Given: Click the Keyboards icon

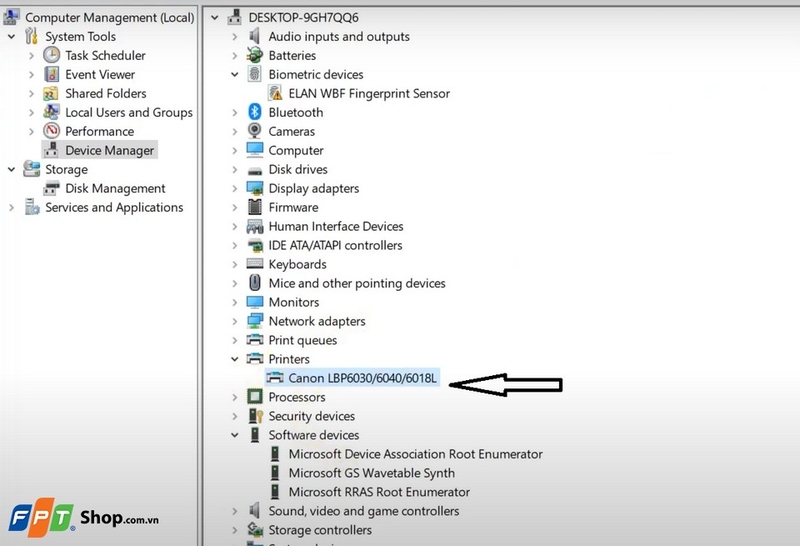Looking at the screenshot, I should 255,264.
